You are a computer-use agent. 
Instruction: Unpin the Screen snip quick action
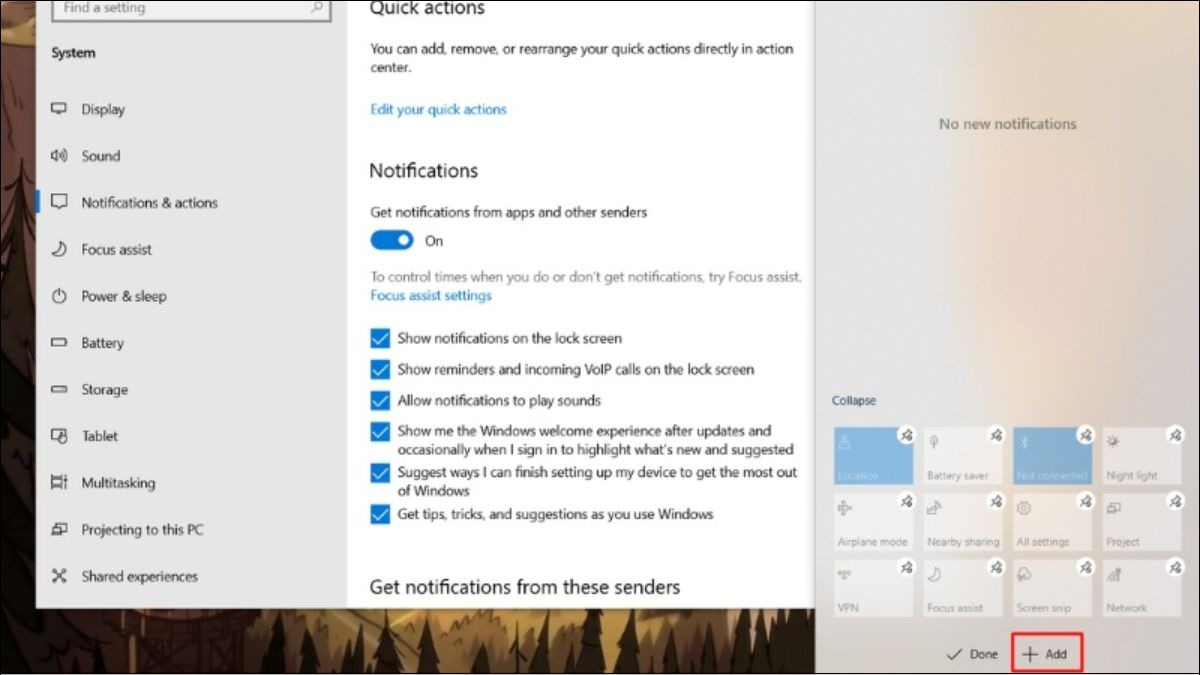point(1086,567)
